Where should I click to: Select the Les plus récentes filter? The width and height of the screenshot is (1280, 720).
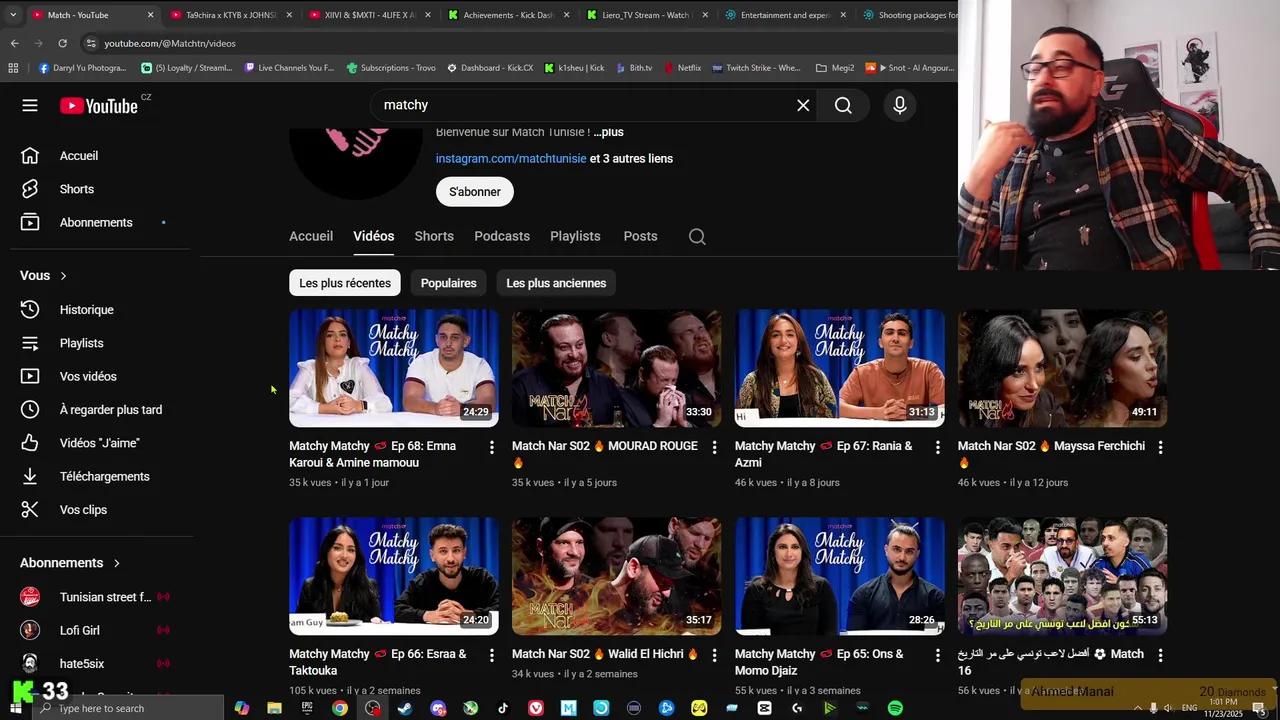[345, 283]
